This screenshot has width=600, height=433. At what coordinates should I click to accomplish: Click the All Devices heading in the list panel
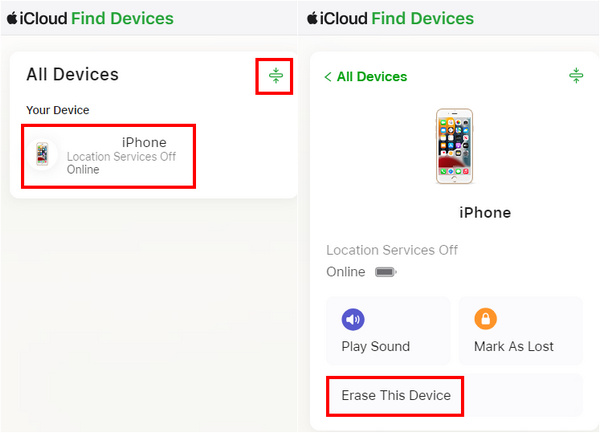pos(72,75)
